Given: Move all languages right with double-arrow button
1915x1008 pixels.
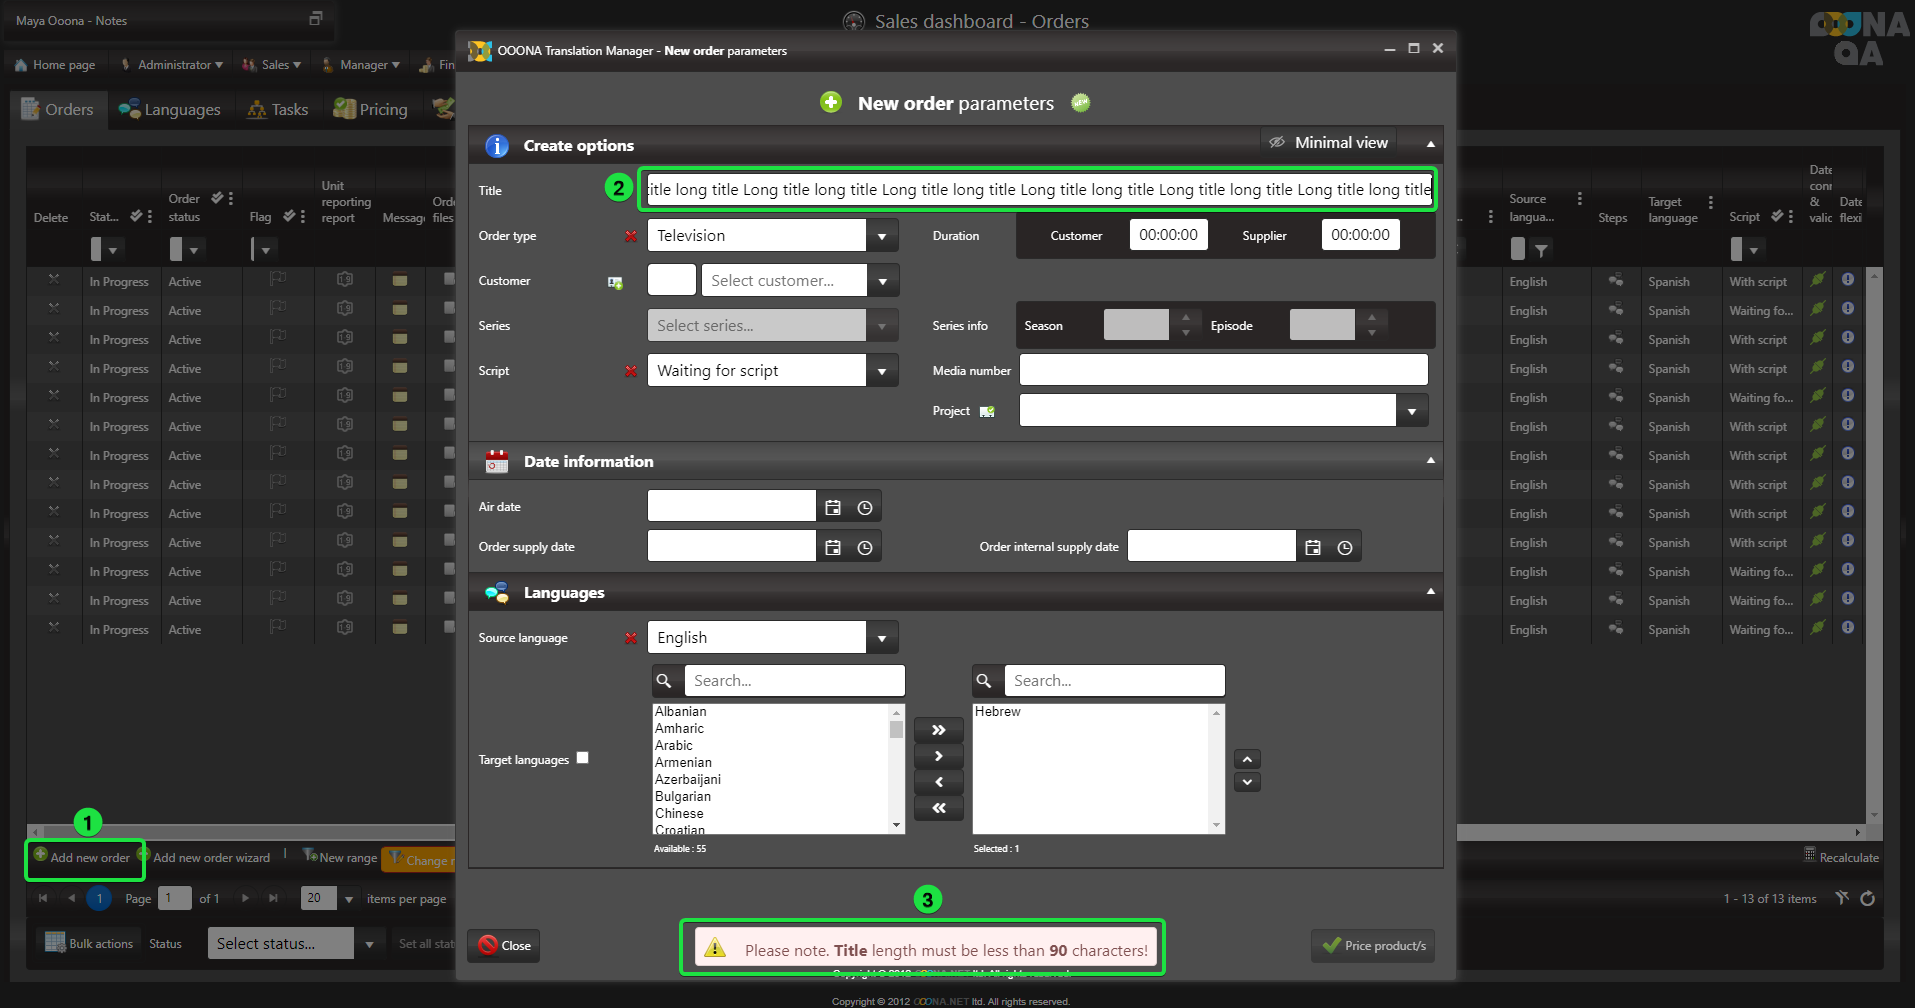Looking at the screenshot, I should point(938,730).
